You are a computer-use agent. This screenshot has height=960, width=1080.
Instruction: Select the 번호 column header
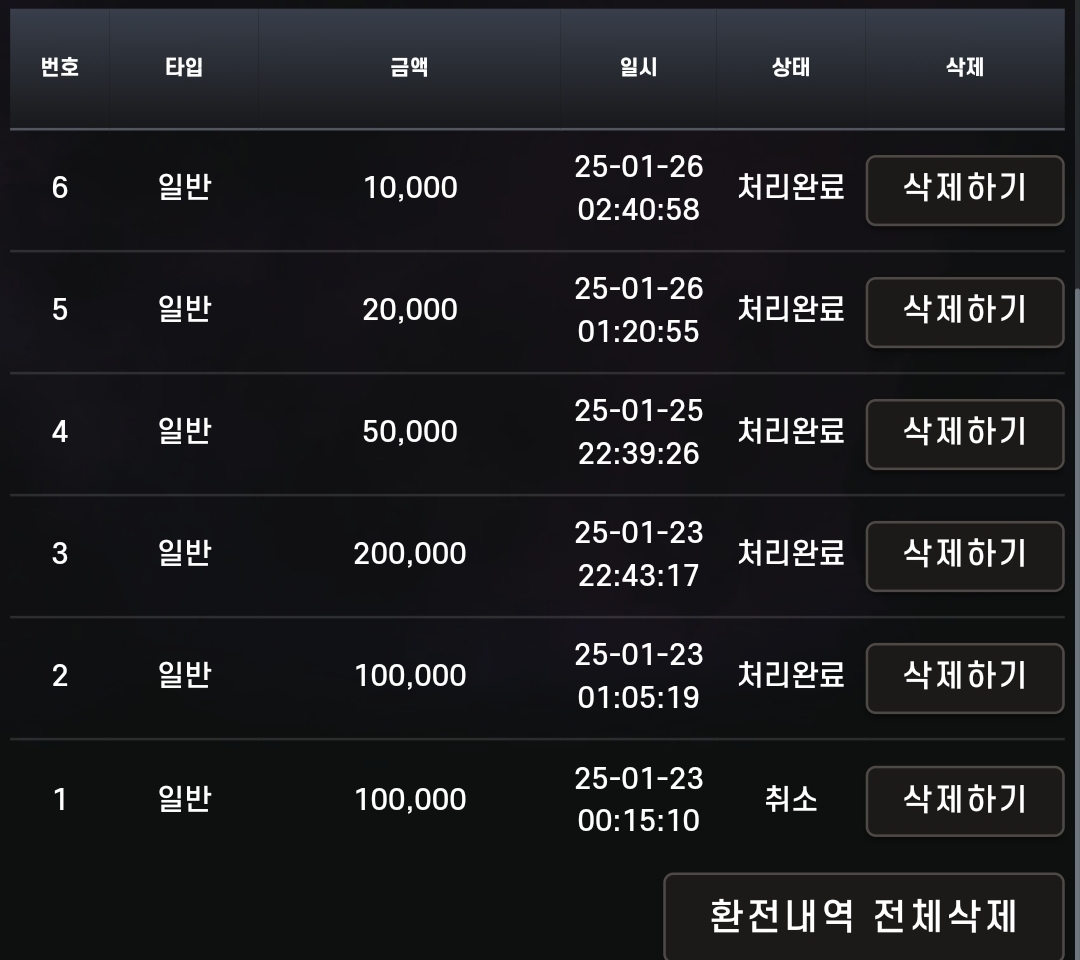coord(60,68)
